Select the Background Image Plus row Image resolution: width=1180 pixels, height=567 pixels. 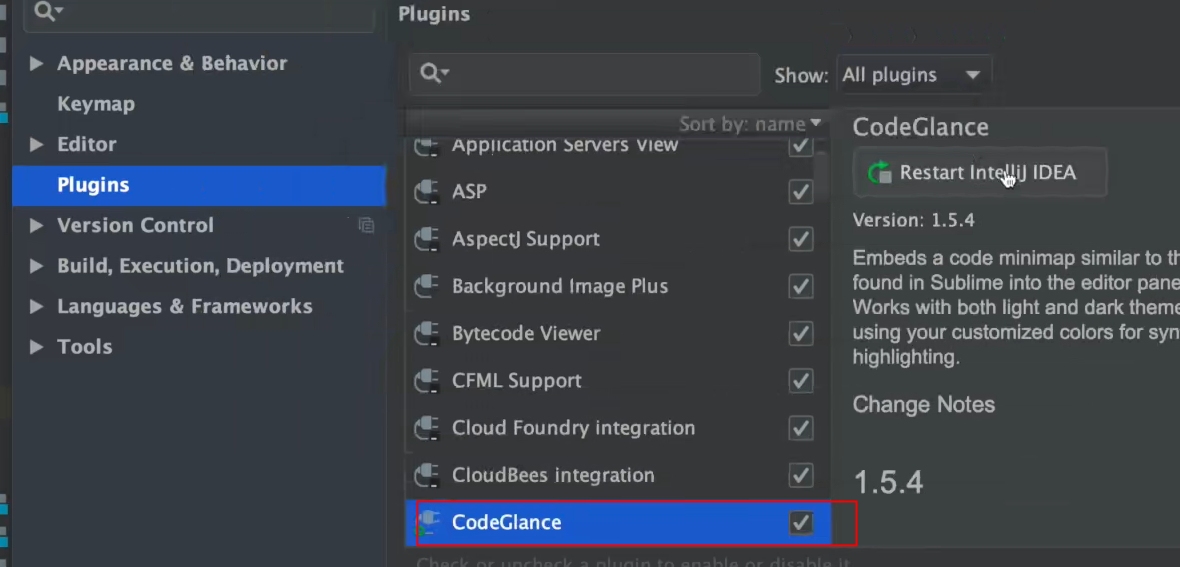point(617,286)
